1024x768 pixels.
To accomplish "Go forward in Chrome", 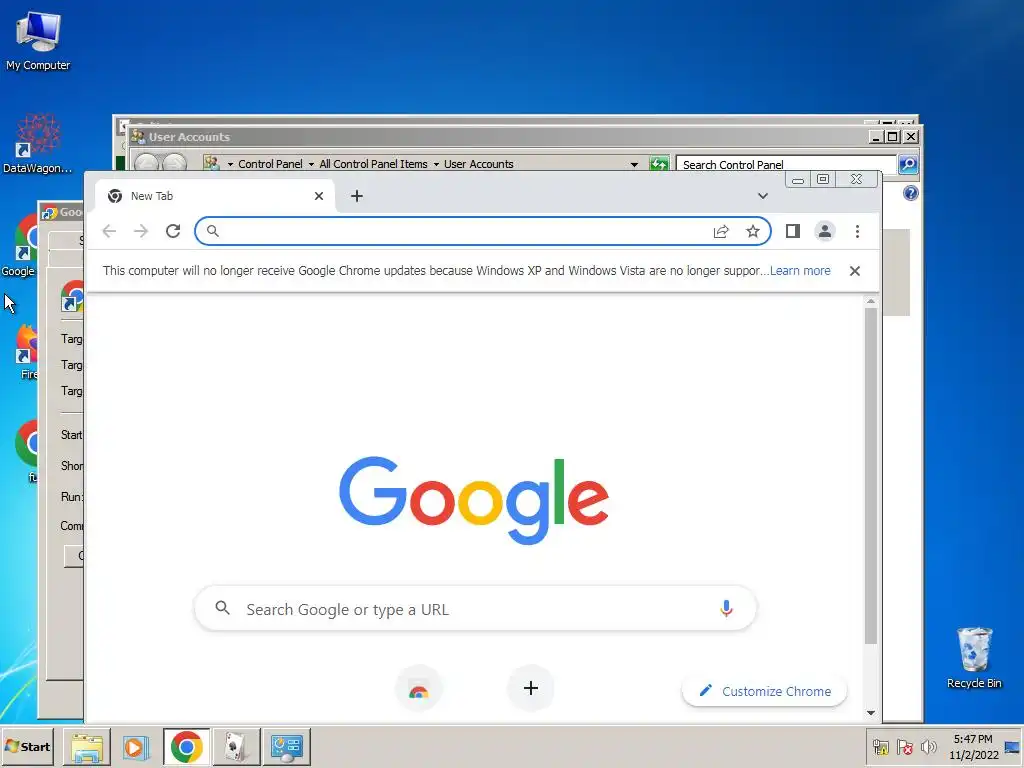I will pyautogui.click(x=141, y=231).
